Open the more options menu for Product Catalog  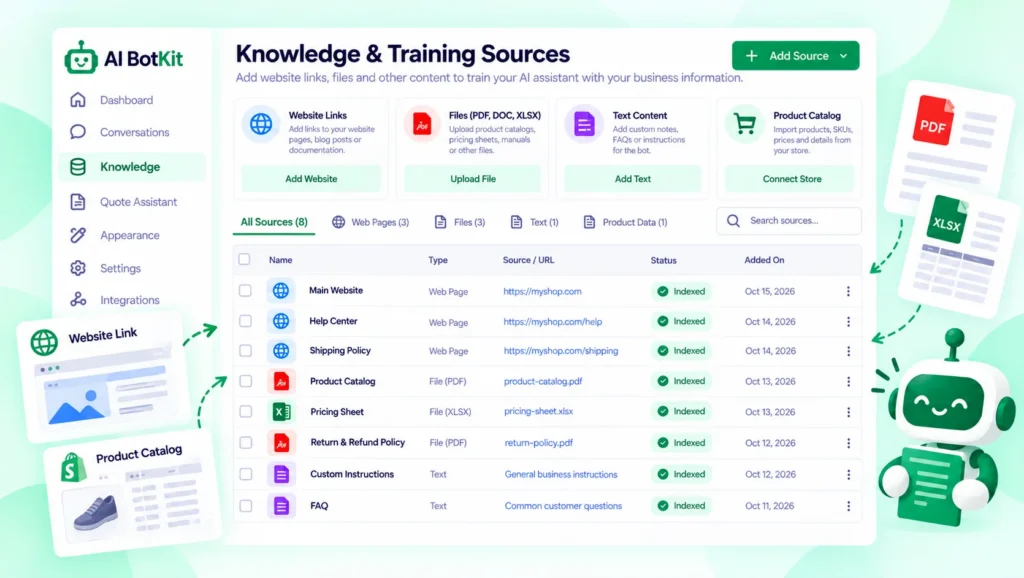[x=848, y=381]
